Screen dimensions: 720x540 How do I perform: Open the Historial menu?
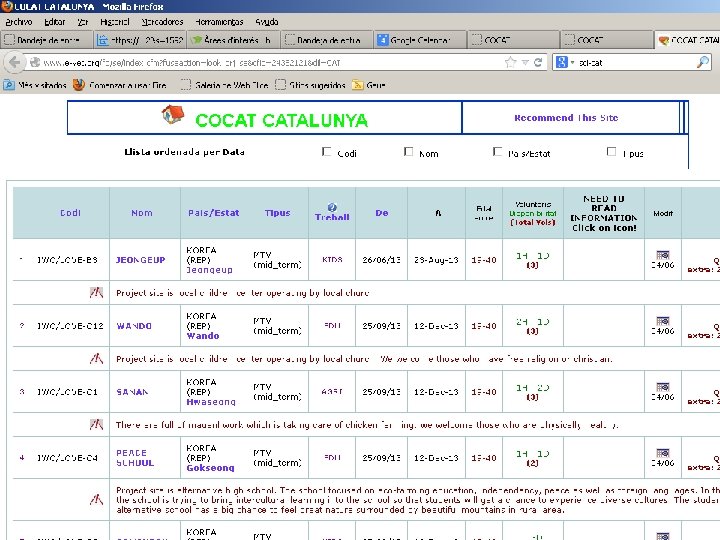[115, 22]
